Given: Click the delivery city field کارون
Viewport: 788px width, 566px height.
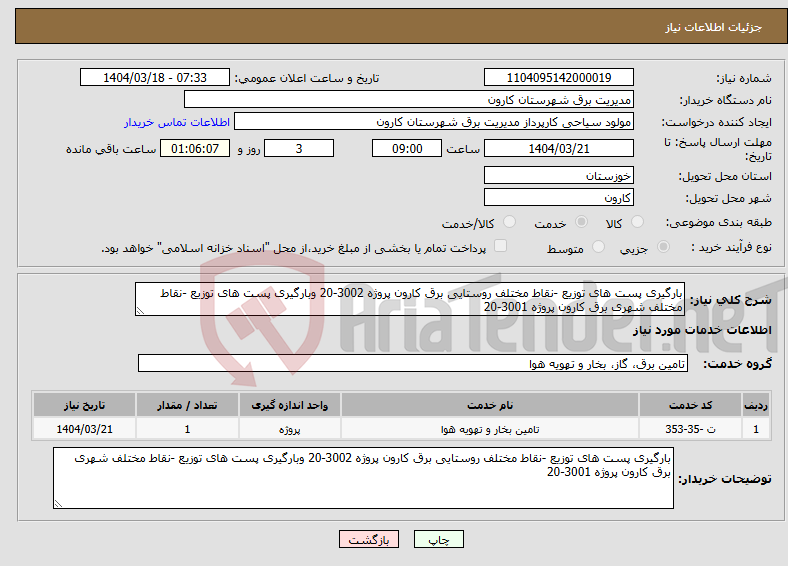Looking at the screenshot, I should tap(558, 197).
